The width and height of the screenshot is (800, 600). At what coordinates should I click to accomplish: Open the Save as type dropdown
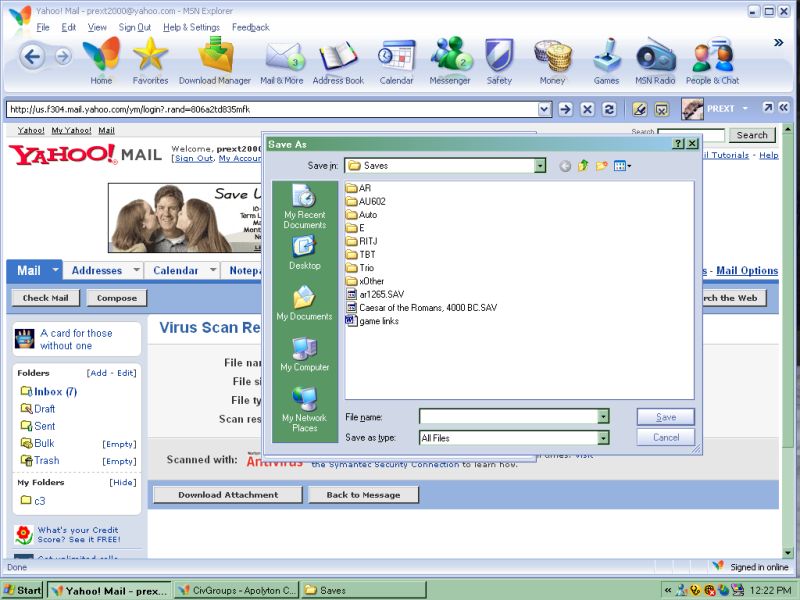pos(603,438)
